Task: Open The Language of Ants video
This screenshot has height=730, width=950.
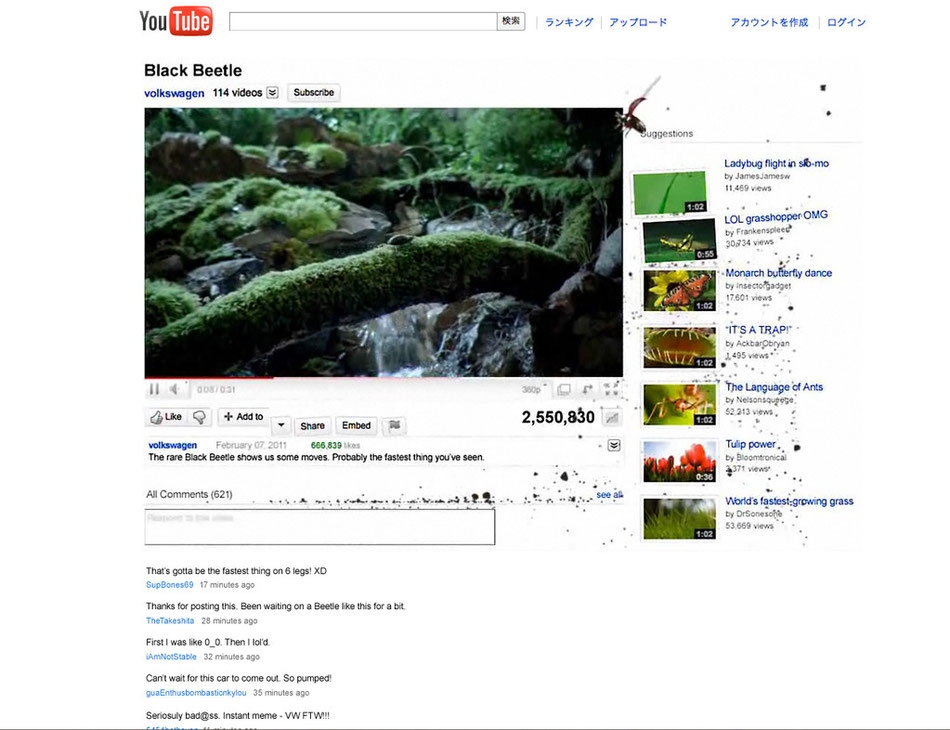Action: (x=774, y=387)
